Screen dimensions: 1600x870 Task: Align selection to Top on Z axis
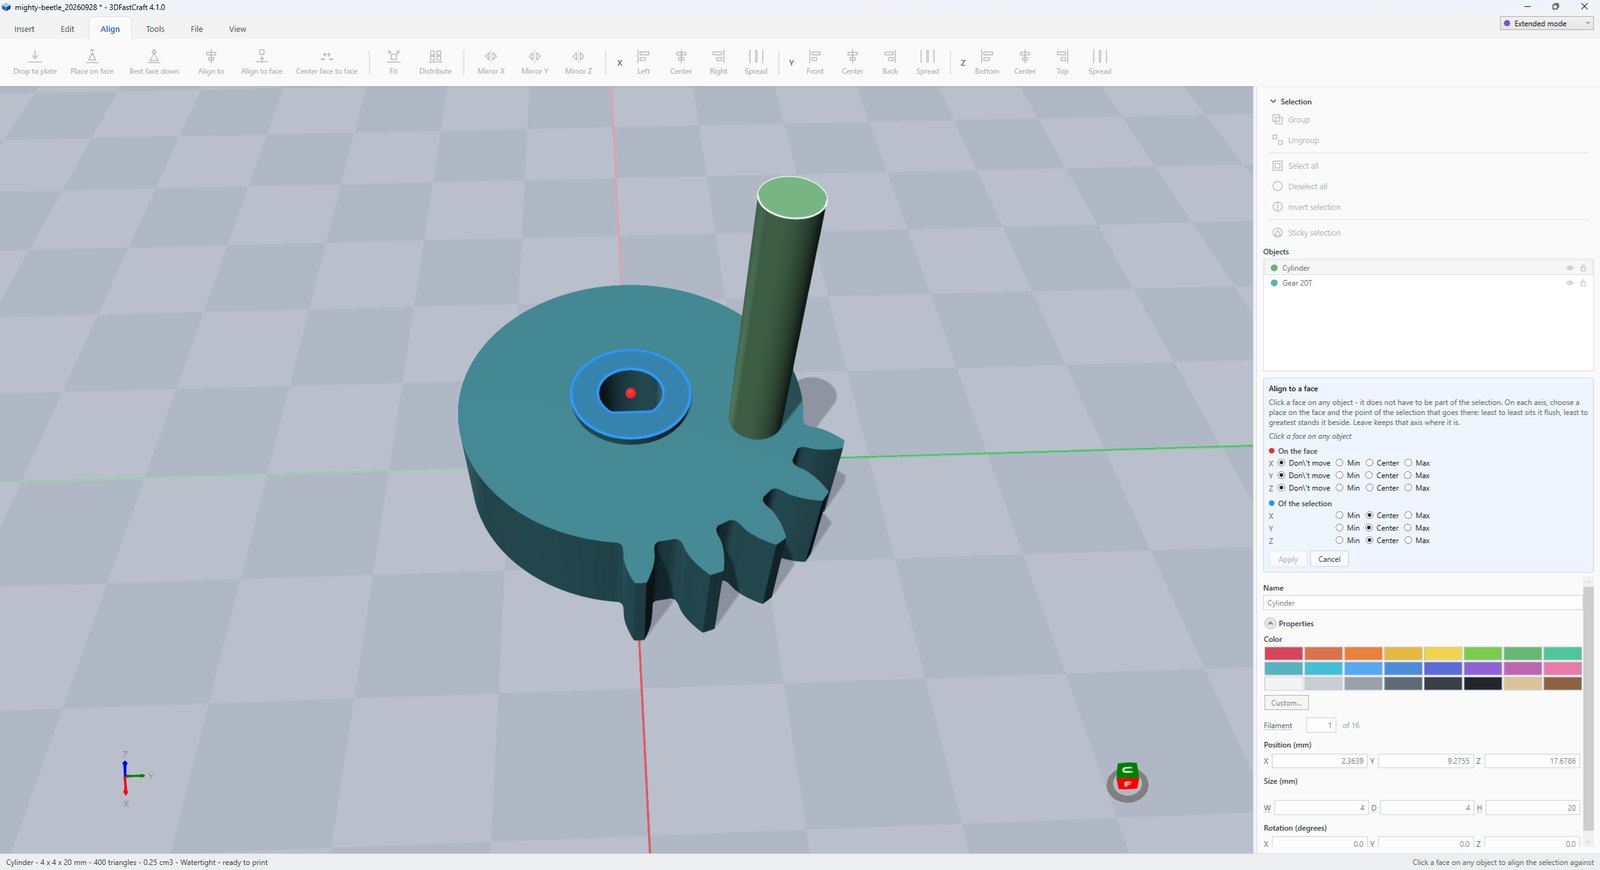(1062, 62)
